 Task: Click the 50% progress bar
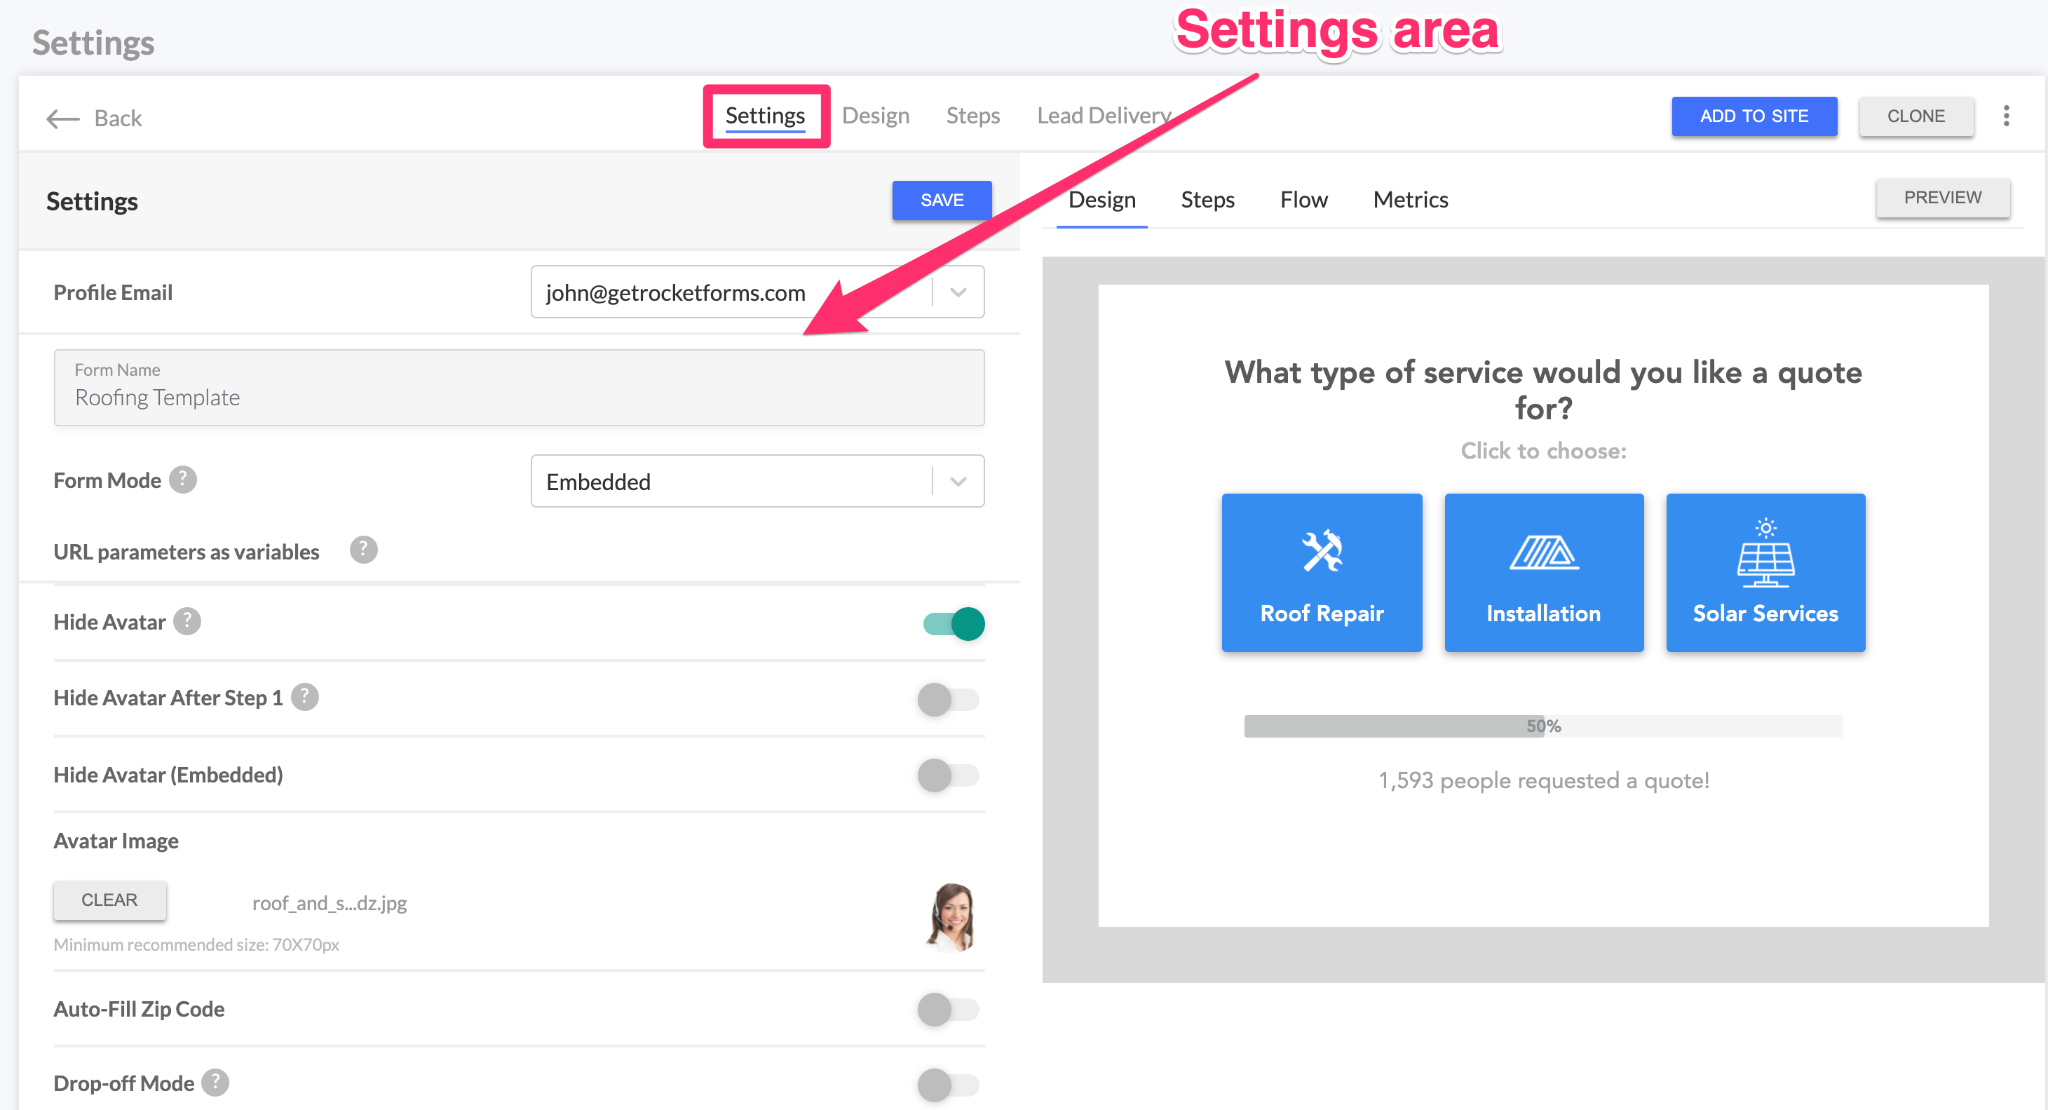[x=1542, y=726]
